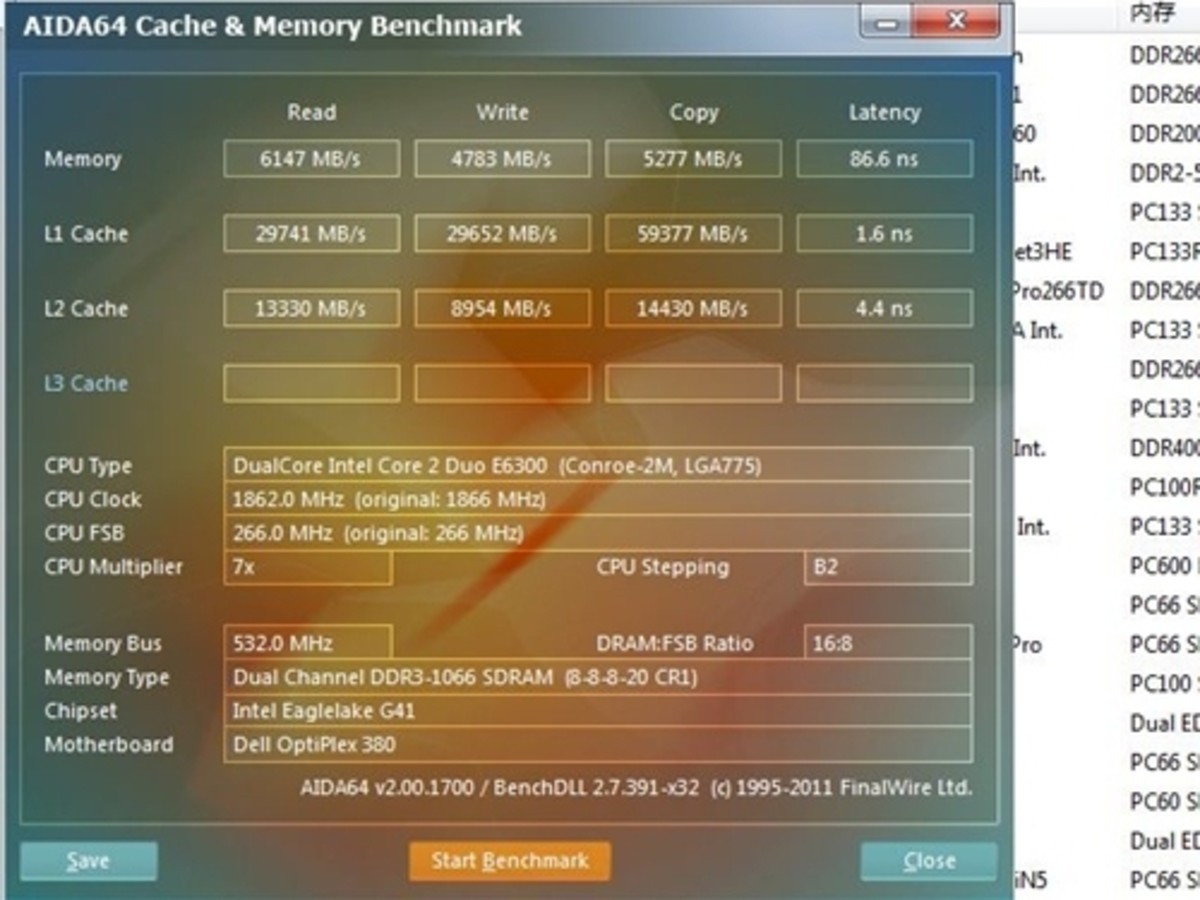The width and height of the screenshot is (1200, 900).
Task: Select Memory Copy value 5277 MB/s
Action: coord(694,159)
